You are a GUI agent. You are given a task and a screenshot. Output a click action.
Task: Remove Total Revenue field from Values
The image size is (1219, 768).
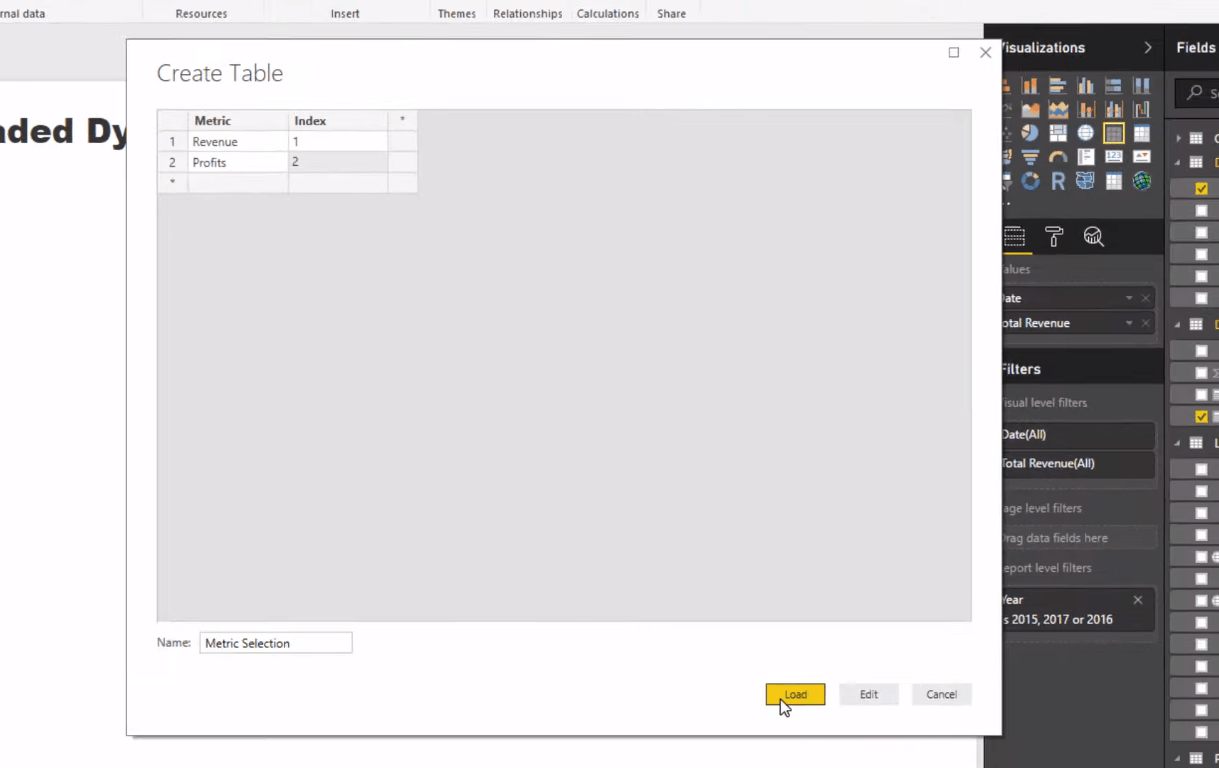[1146, 323]
